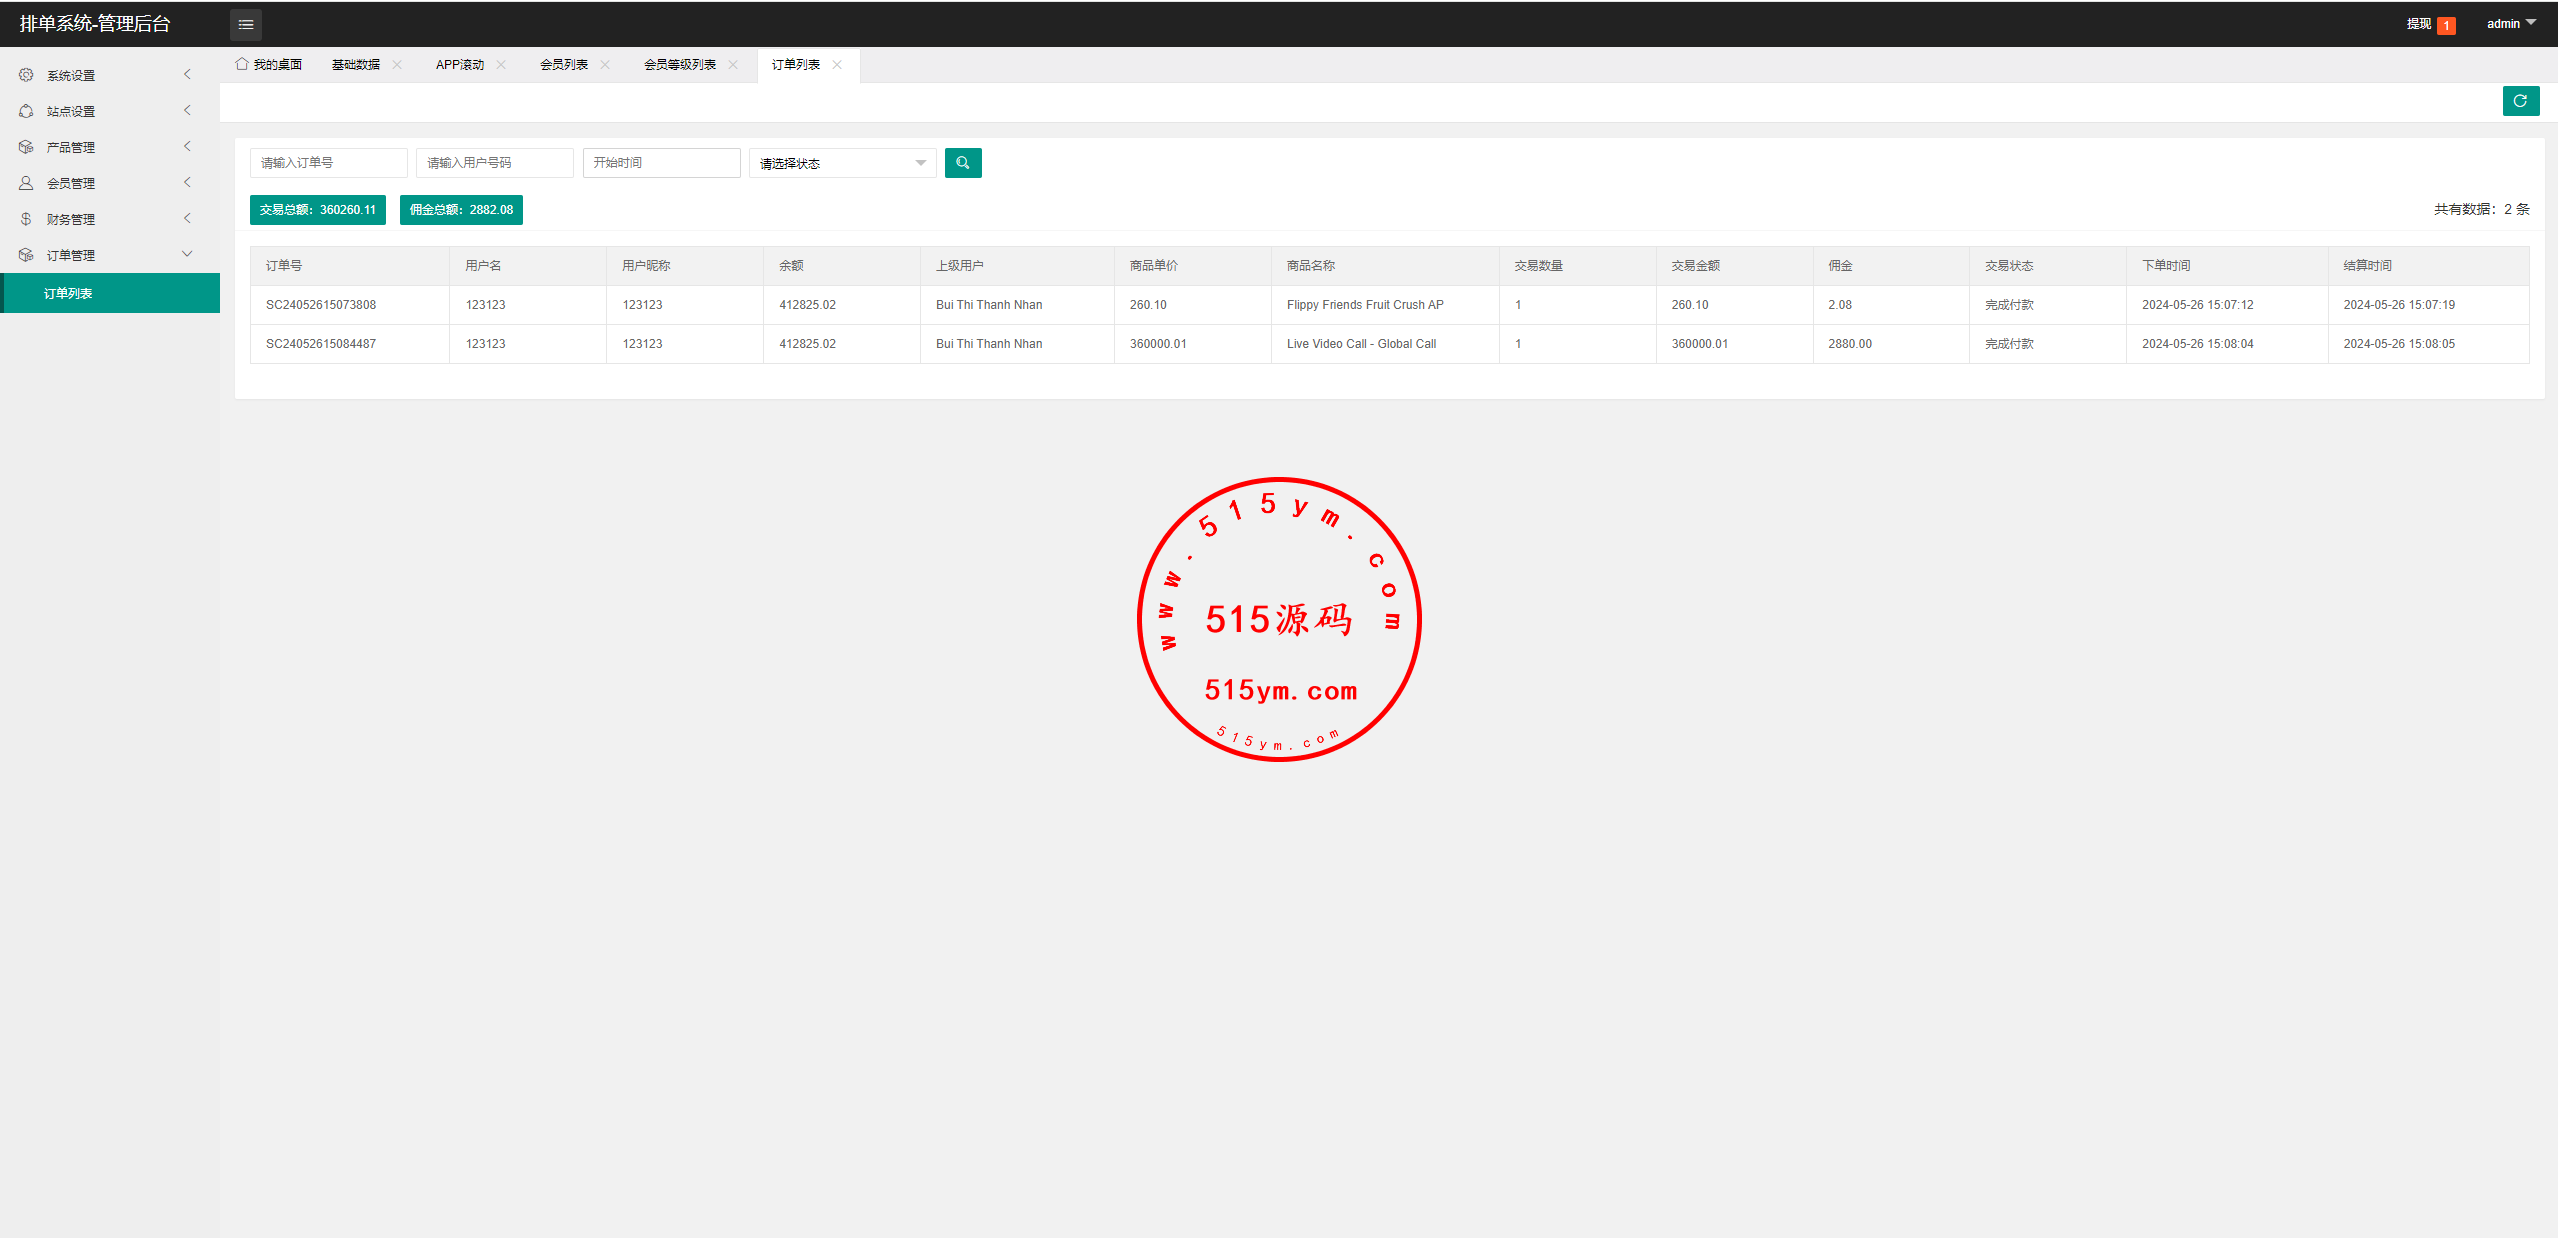Screen dimensions: 2558x1238
Task: Click the 交易总额 green badge
Action: [x=317, y=210]
